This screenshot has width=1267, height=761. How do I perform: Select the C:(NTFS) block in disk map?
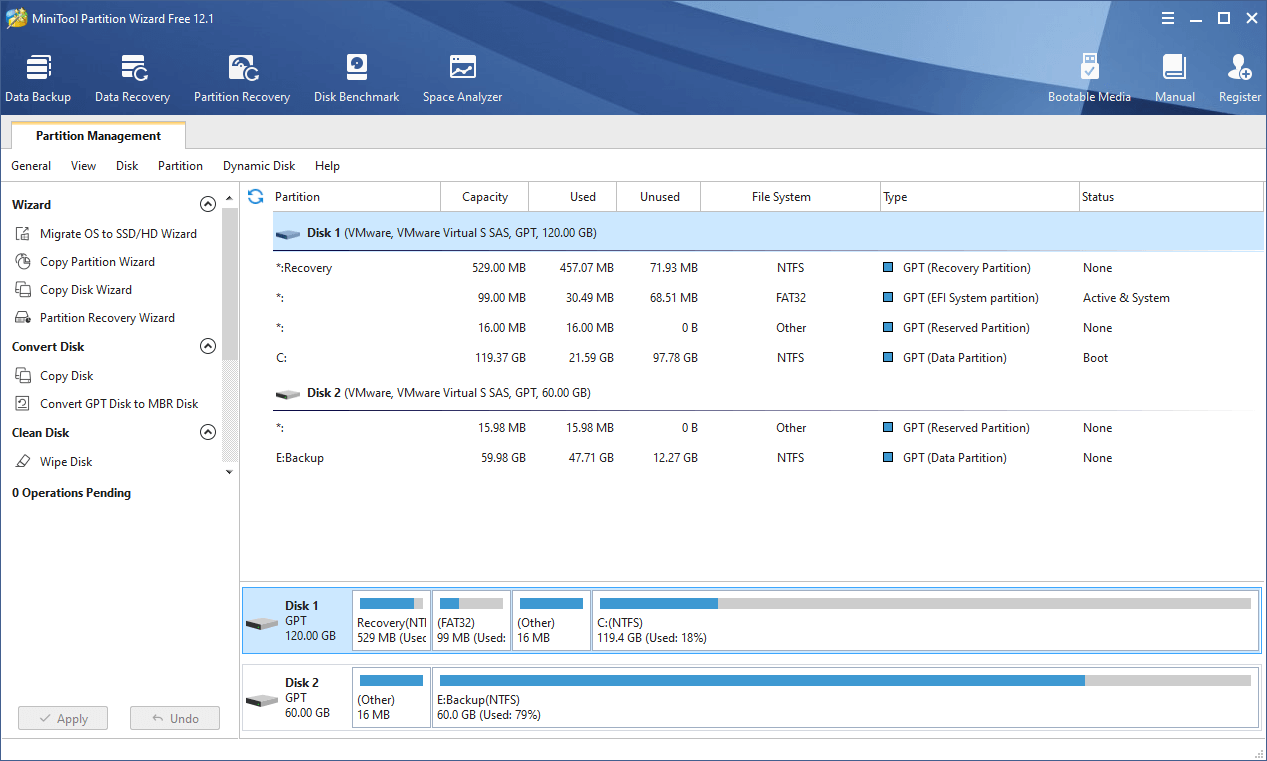click(x=924, y=620)
